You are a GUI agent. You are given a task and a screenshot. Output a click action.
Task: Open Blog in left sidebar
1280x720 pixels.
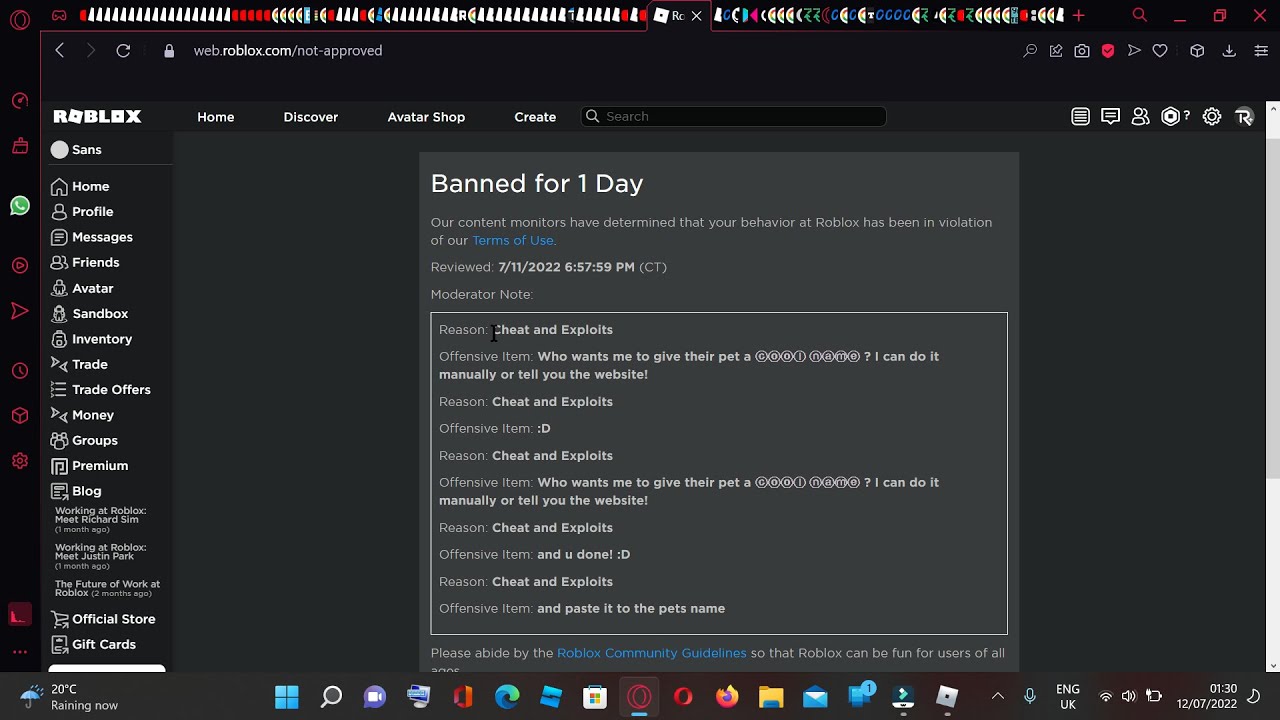[76, 491]
